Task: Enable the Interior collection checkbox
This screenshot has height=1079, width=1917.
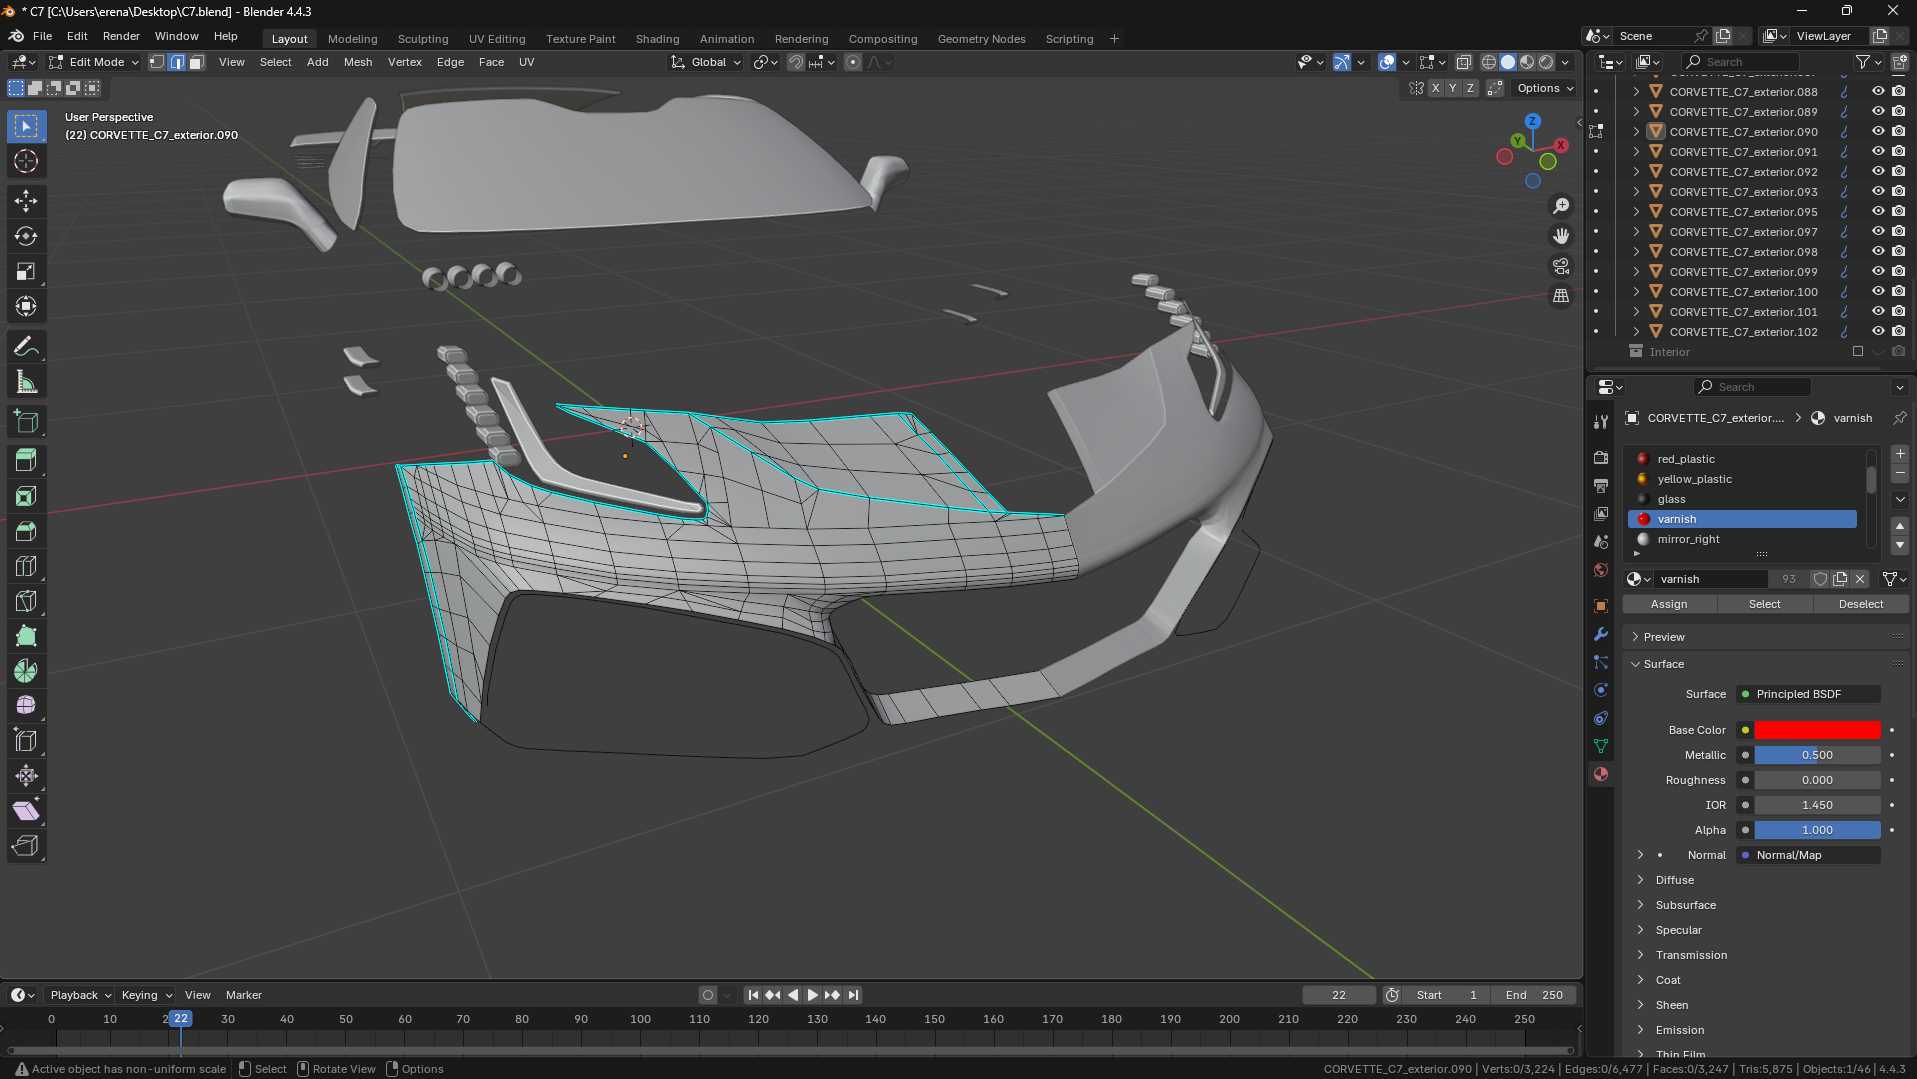Action: click(1857, 351)
